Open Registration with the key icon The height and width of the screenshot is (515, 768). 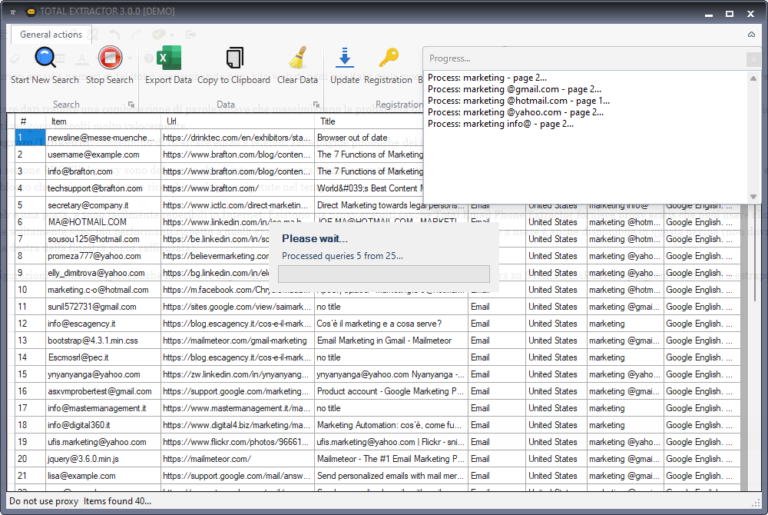point(388,58)
